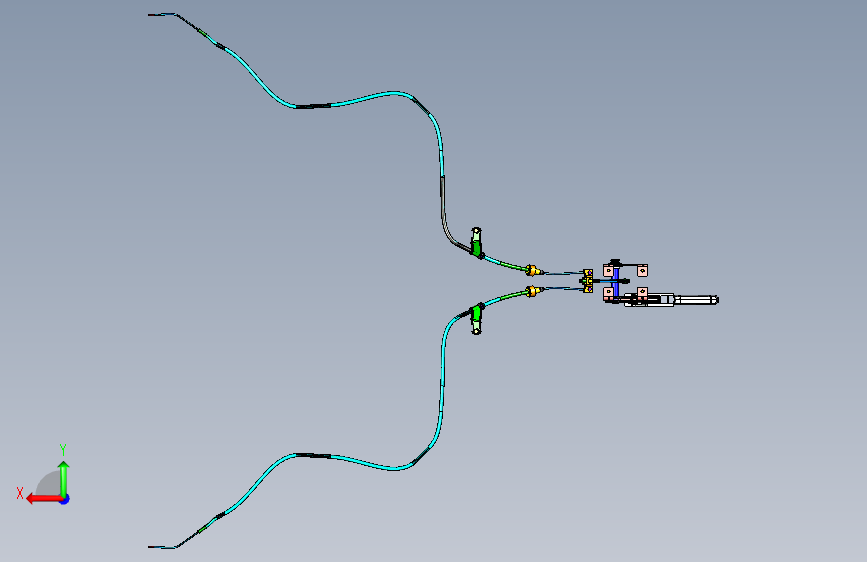867x562 pixels.
Task: Click the 'Y' label of the triad
Action: point(63,449)
